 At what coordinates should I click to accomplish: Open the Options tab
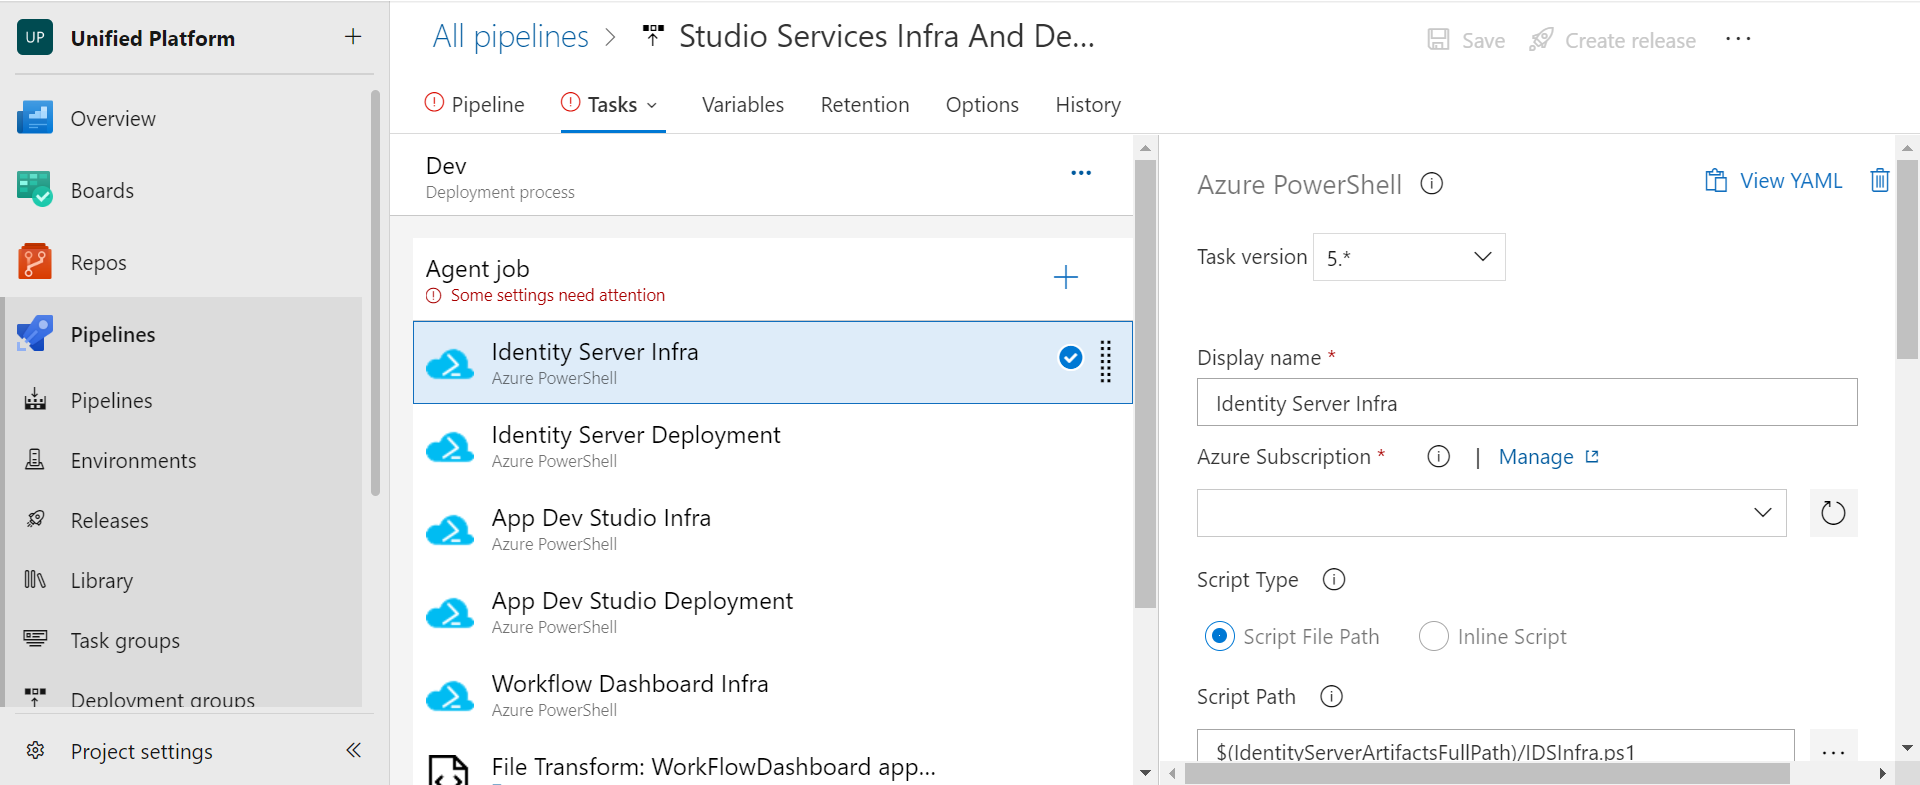[982, 104]
